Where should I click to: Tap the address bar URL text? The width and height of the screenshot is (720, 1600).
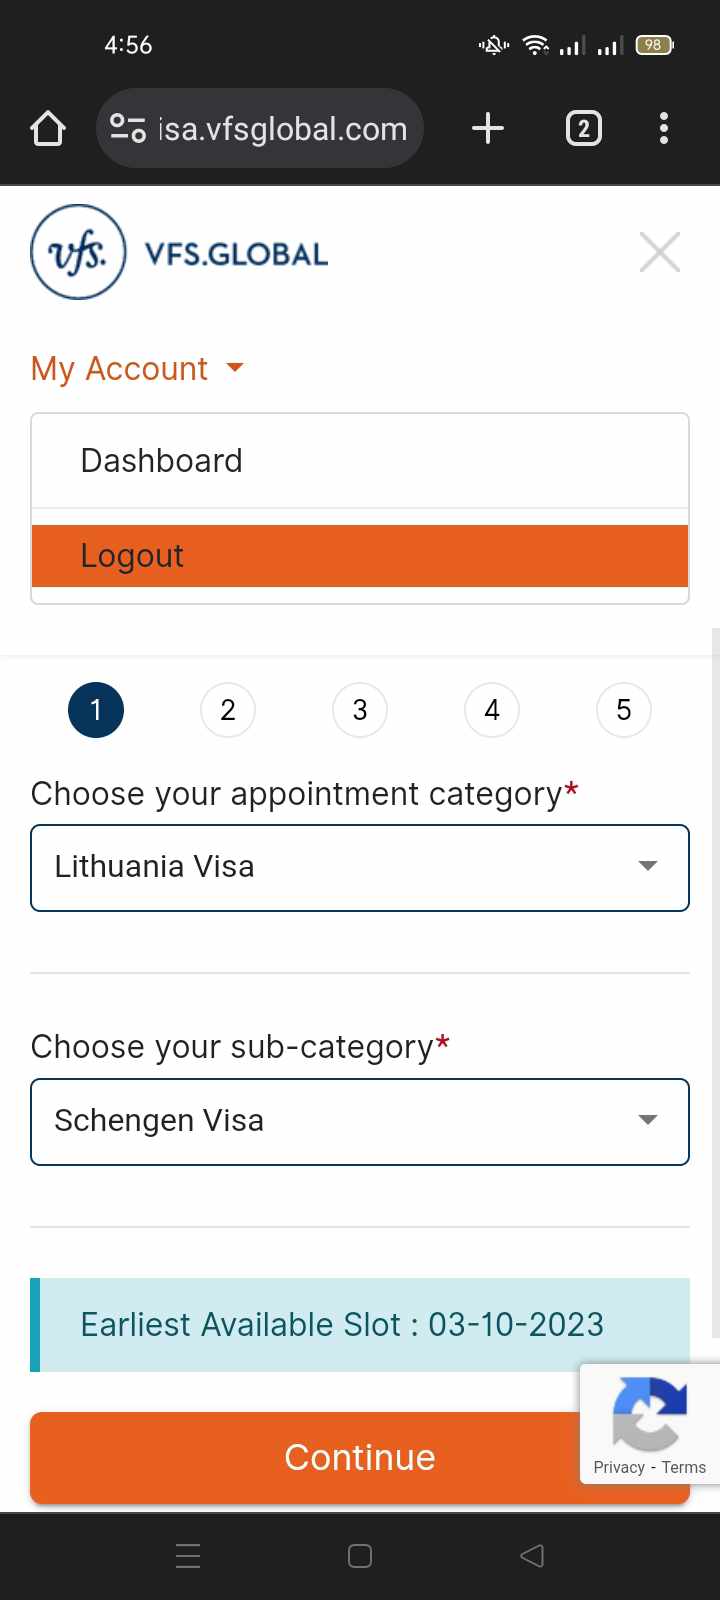283,129
